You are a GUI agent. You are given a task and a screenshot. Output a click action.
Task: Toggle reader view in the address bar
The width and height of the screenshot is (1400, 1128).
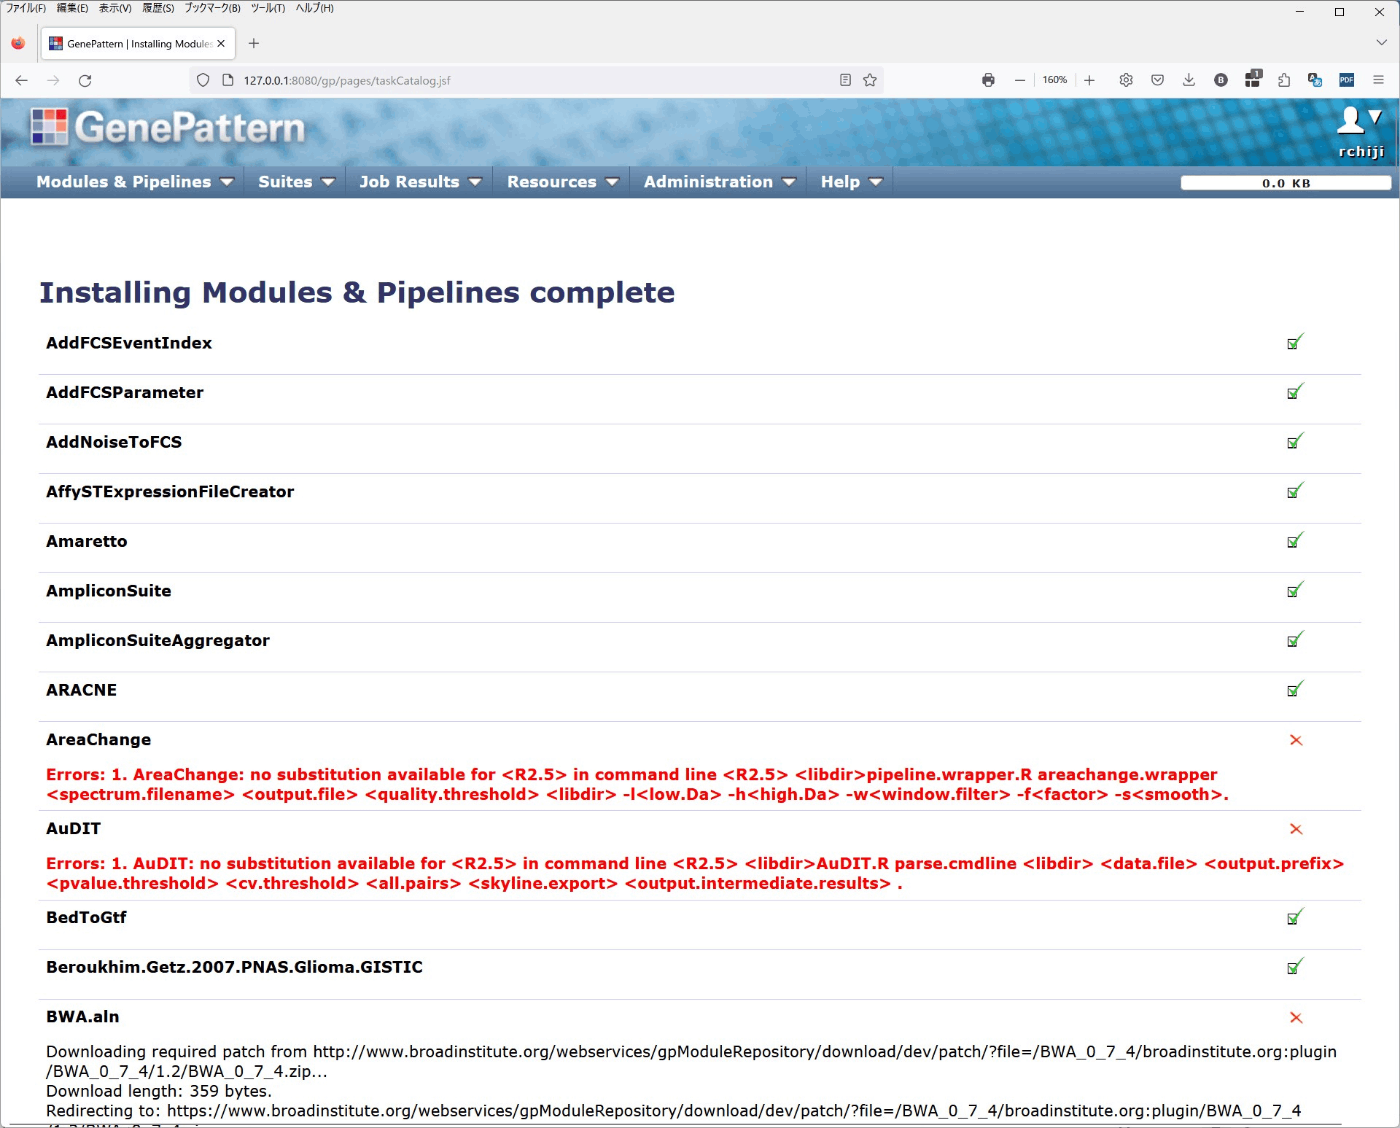(845, 80)
